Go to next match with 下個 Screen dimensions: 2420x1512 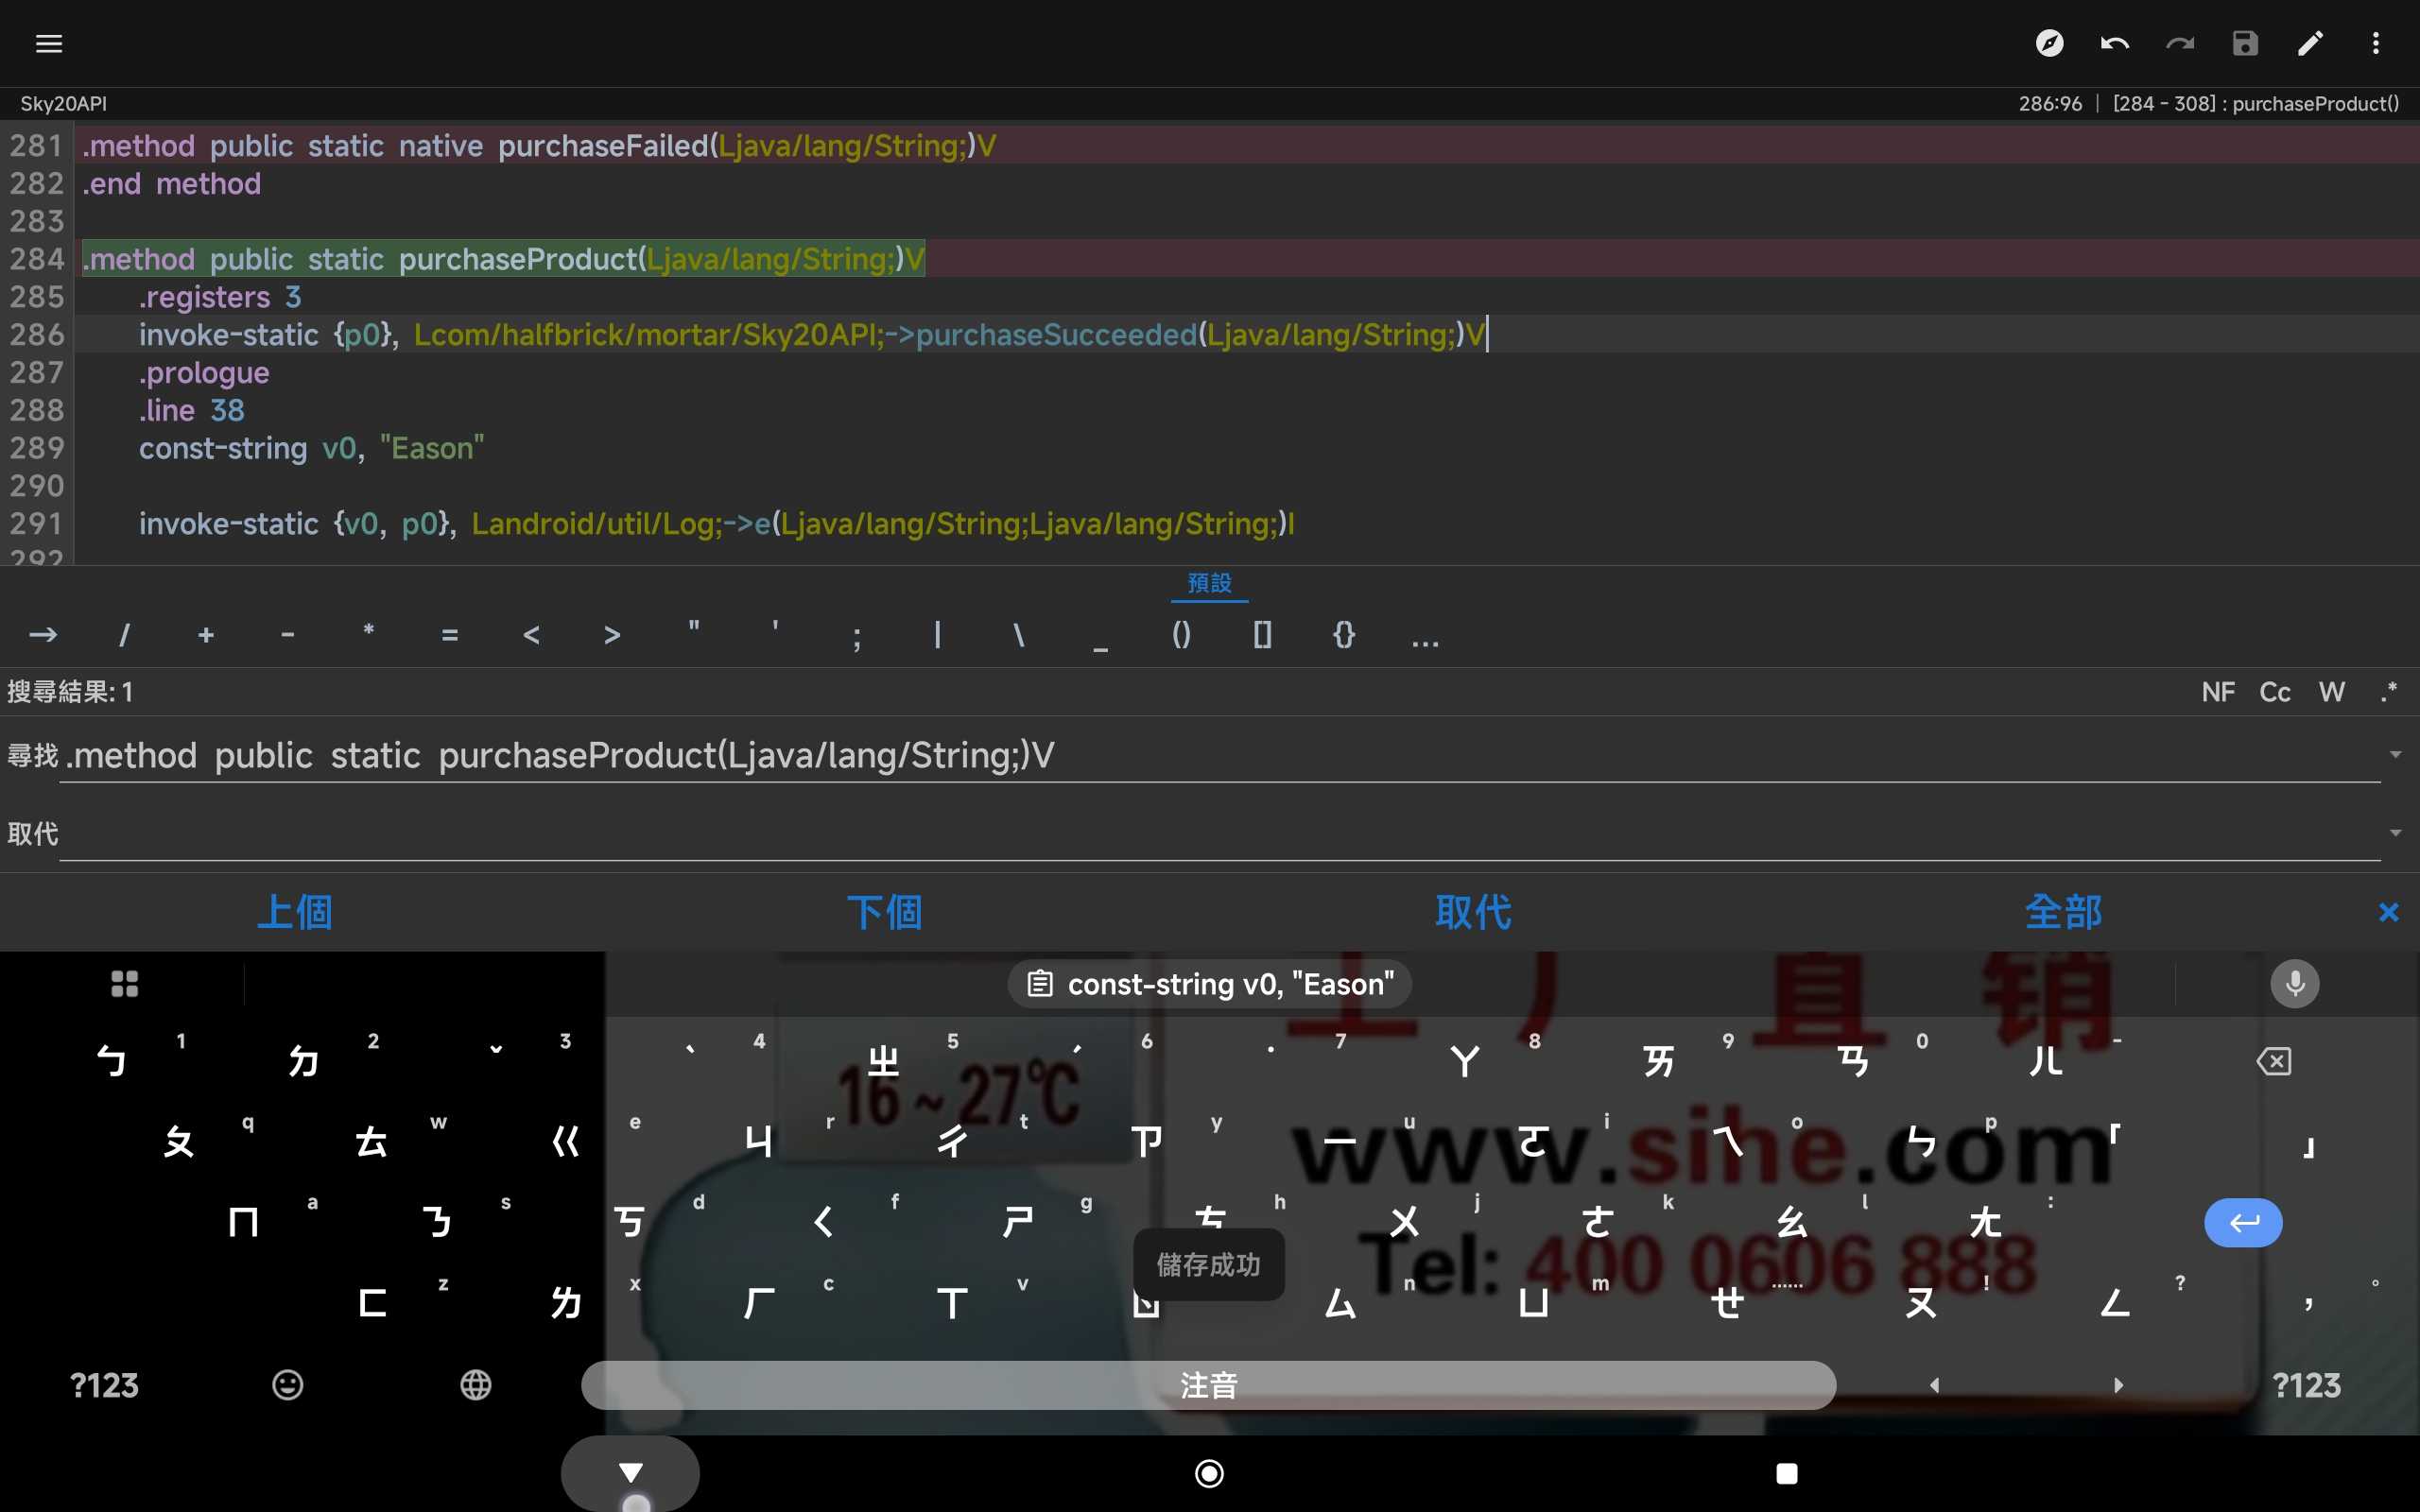(x=884, y=912)
